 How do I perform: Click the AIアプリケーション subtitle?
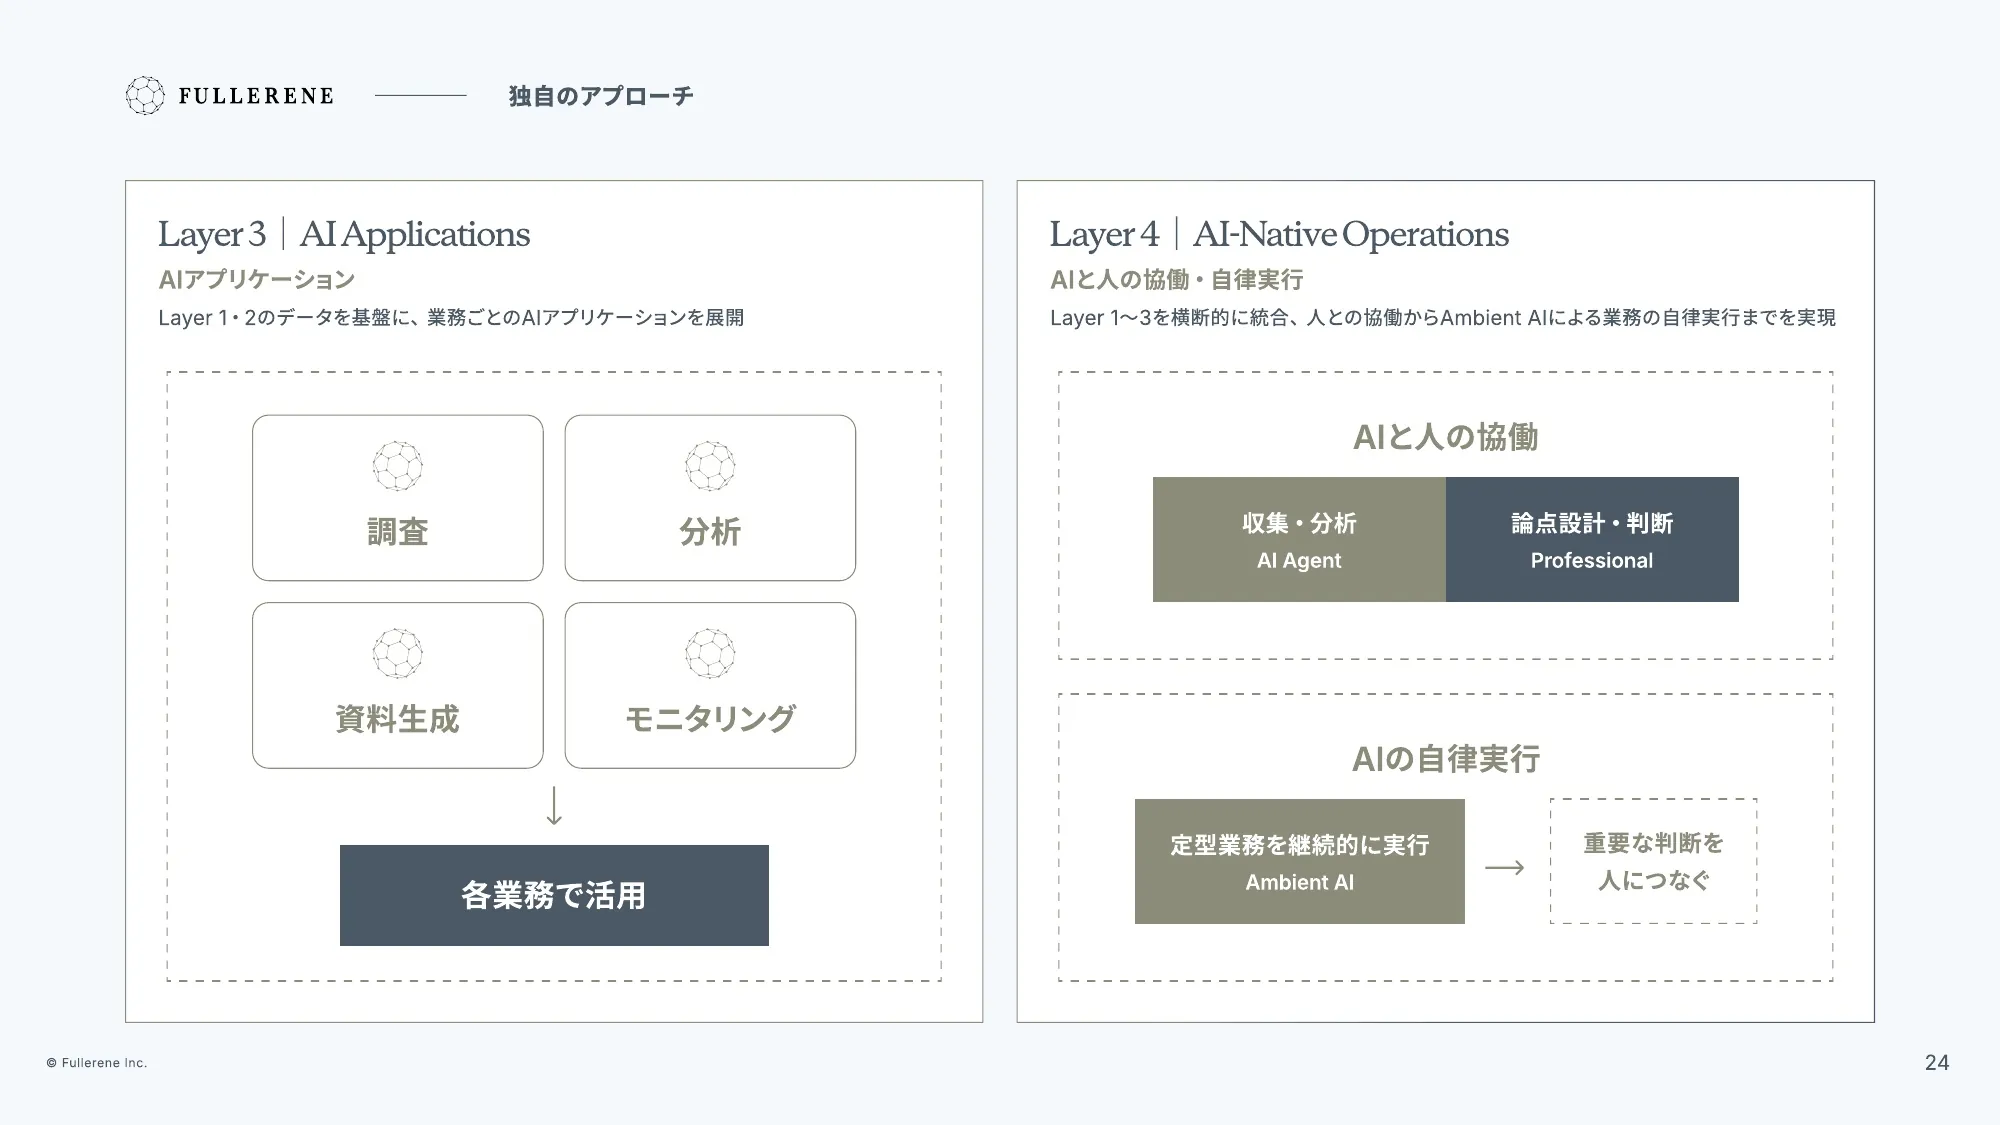click(257, 280)
